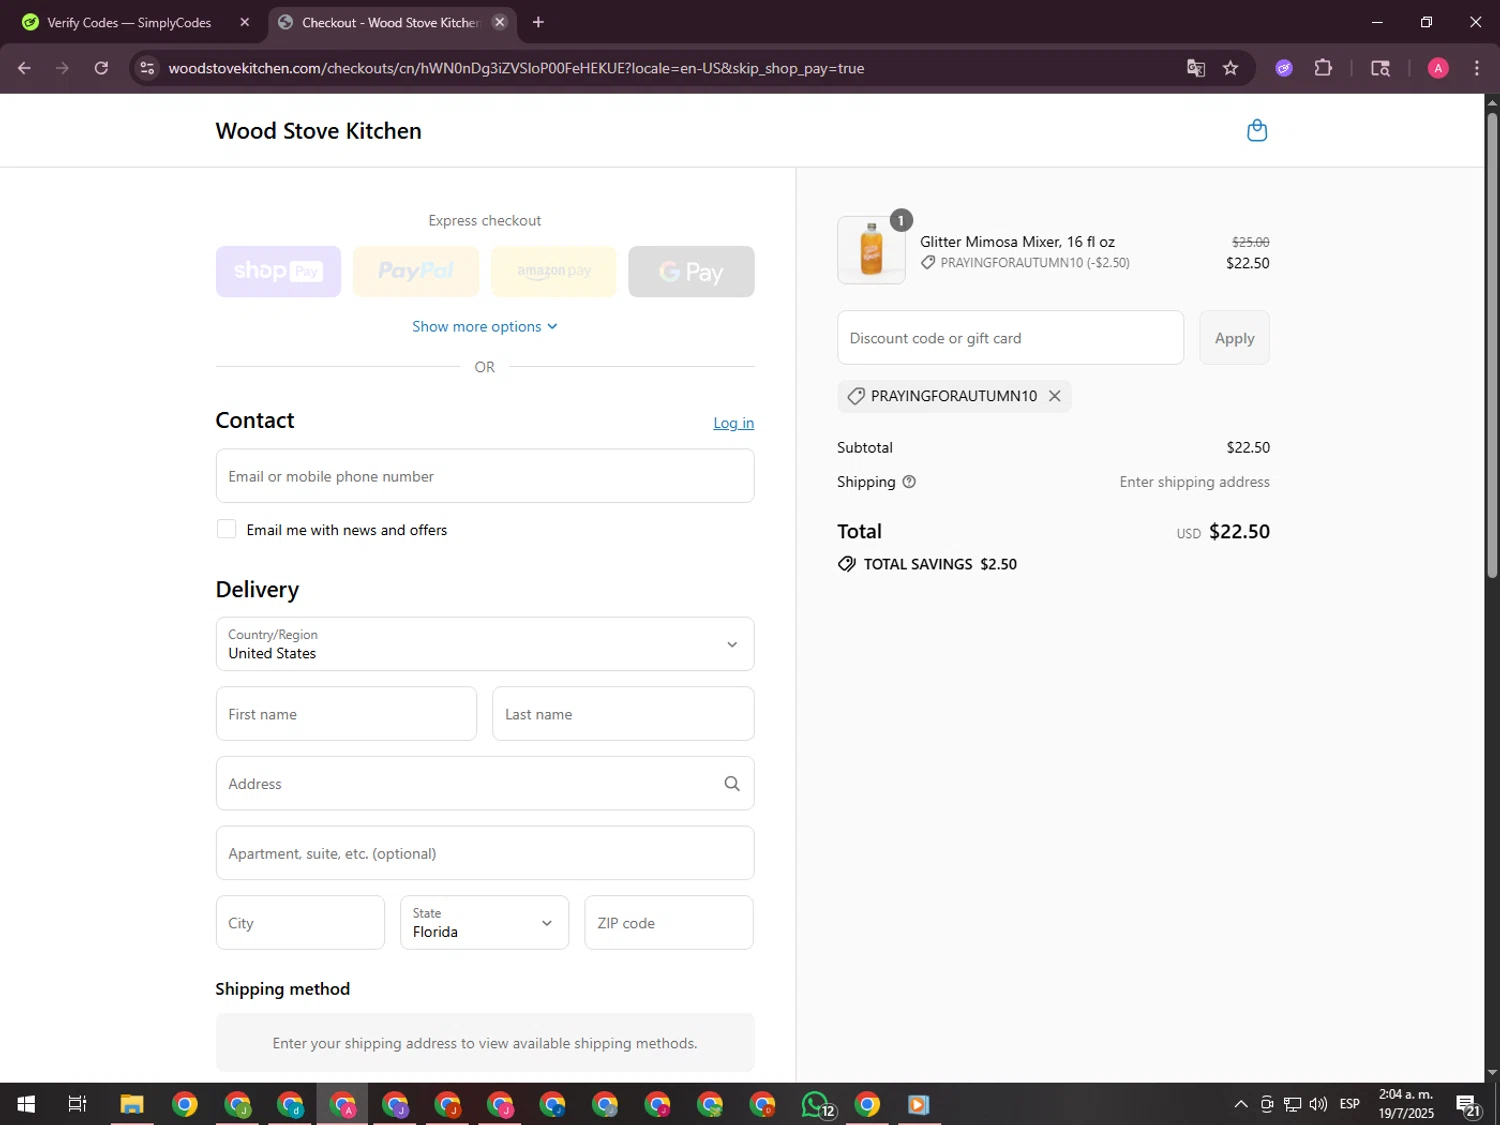The image size is (1500, 1125).
Task: Pay with Google Pay
Action: (691, 271)
